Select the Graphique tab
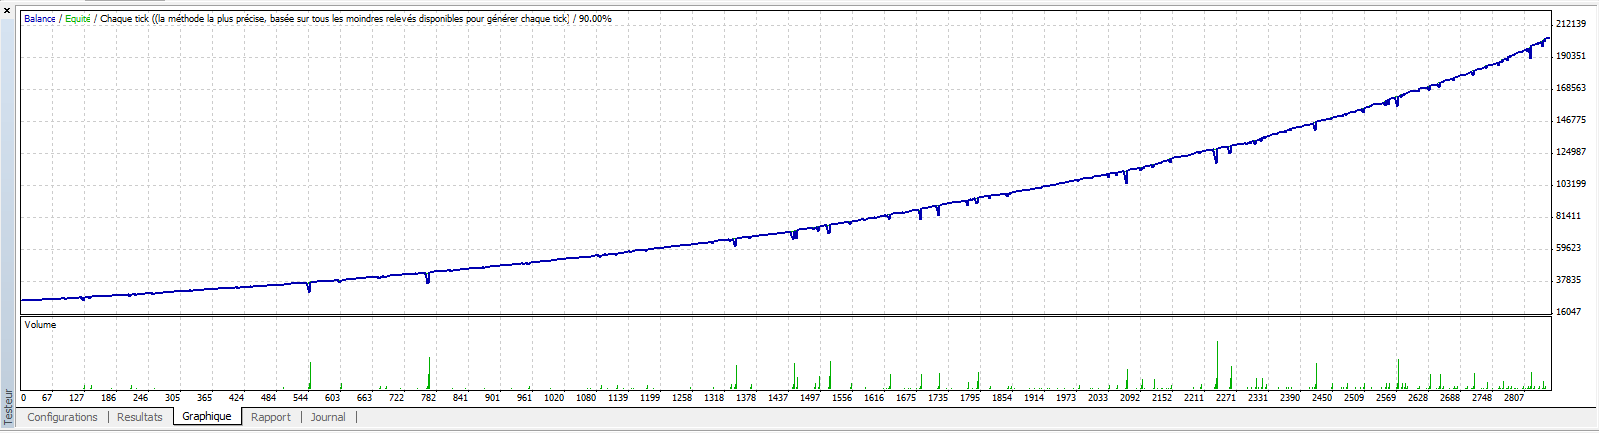The height and width of the screenshot is (433, 1599). [207, 416]
